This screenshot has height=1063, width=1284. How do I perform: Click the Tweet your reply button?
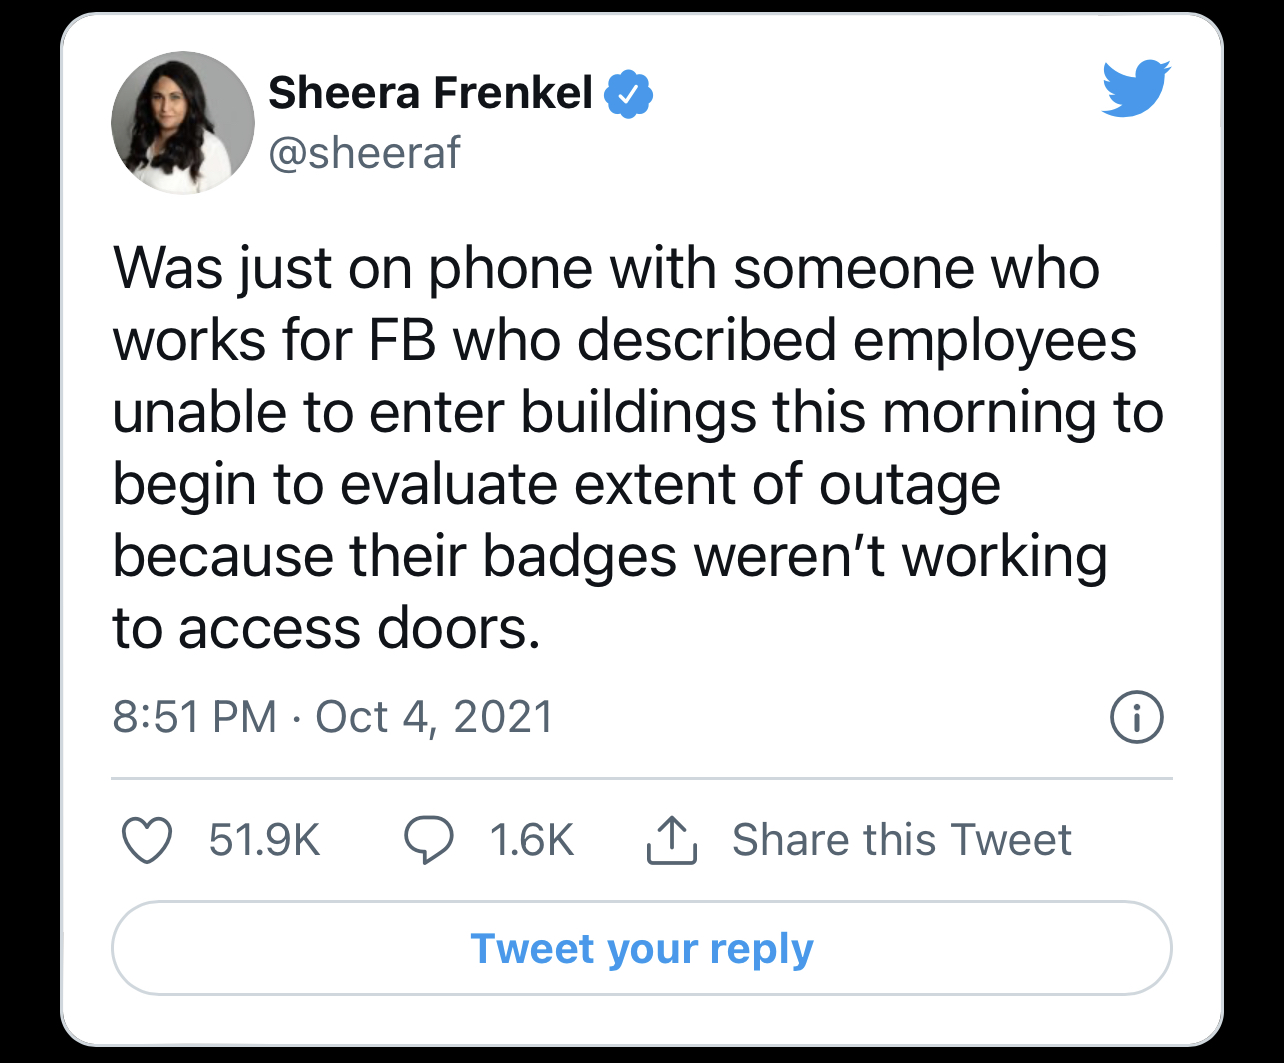pyautogui.click(x=642, y=948)
